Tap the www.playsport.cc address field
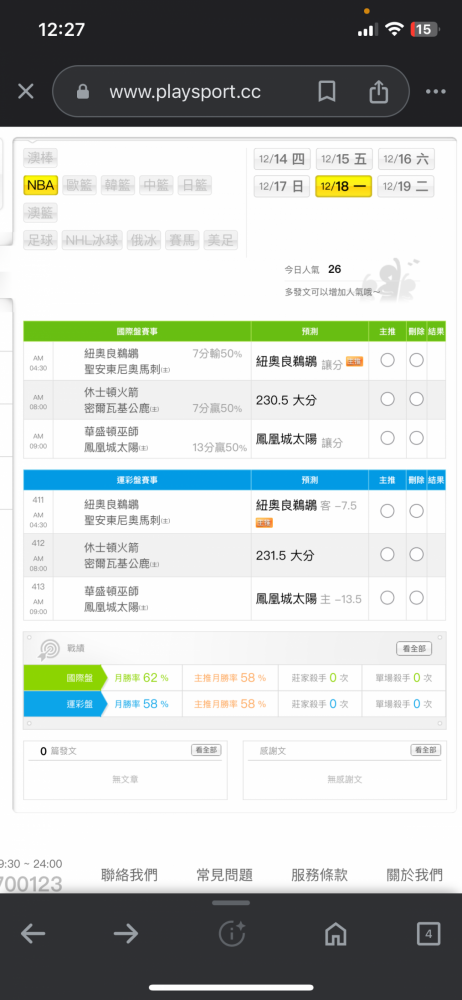The image size is (462, 1000). (x=185, y=92)
